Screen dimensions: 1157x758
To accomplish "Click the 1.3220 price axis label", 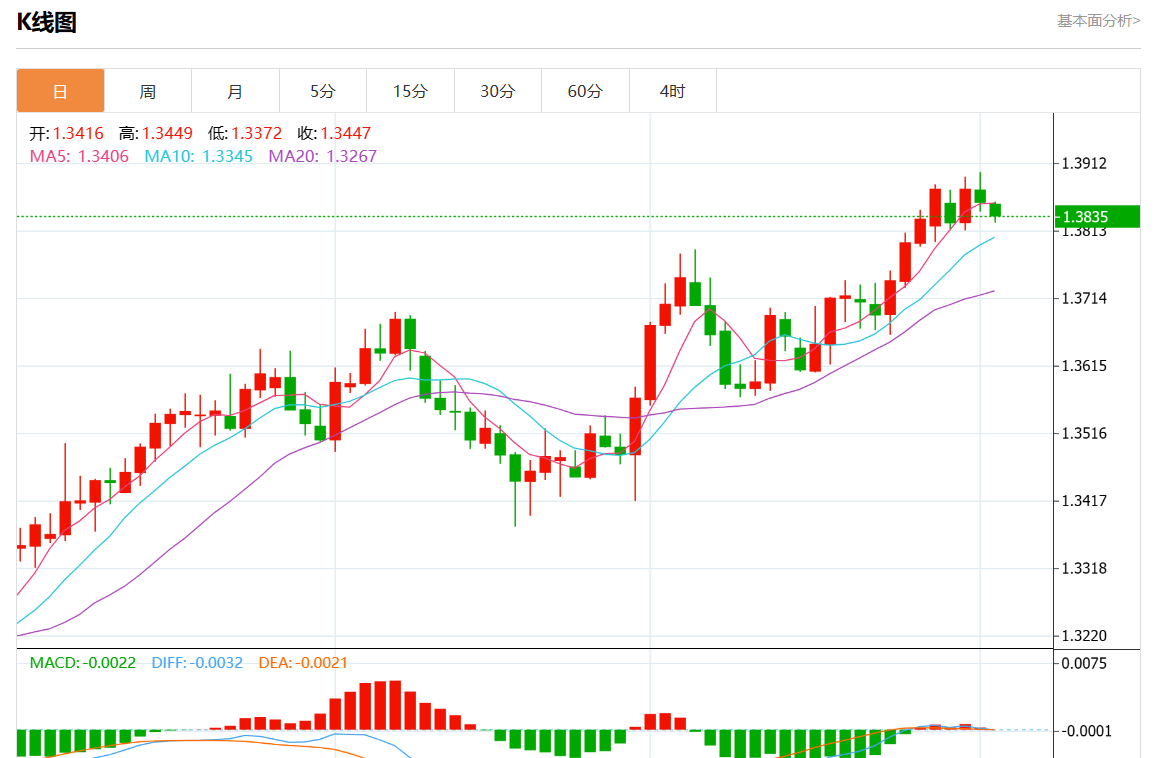I will tap(1084, 635).
